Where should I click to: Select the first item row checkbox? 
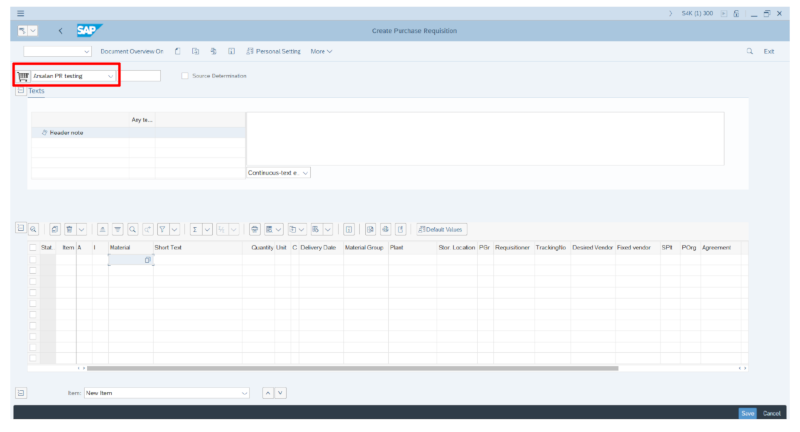tap(33, 260)
